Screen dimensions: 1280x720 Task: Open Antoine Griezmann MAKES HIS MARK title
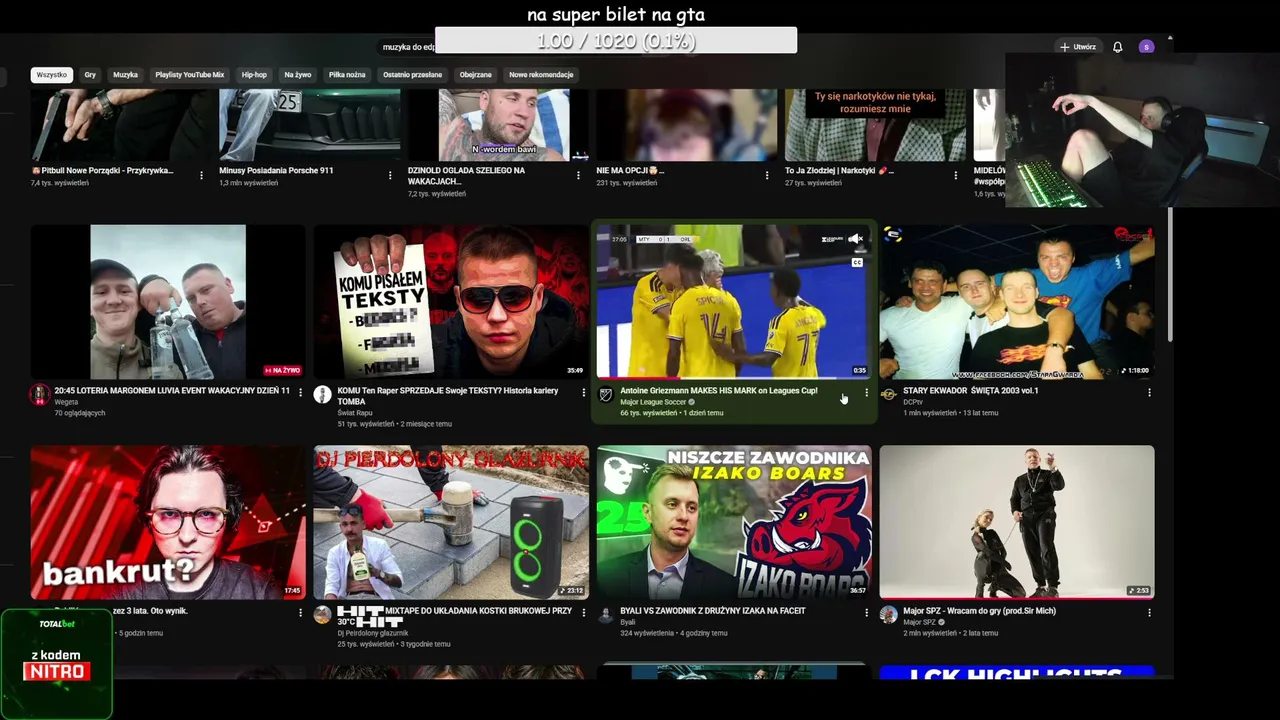[719, 391]
